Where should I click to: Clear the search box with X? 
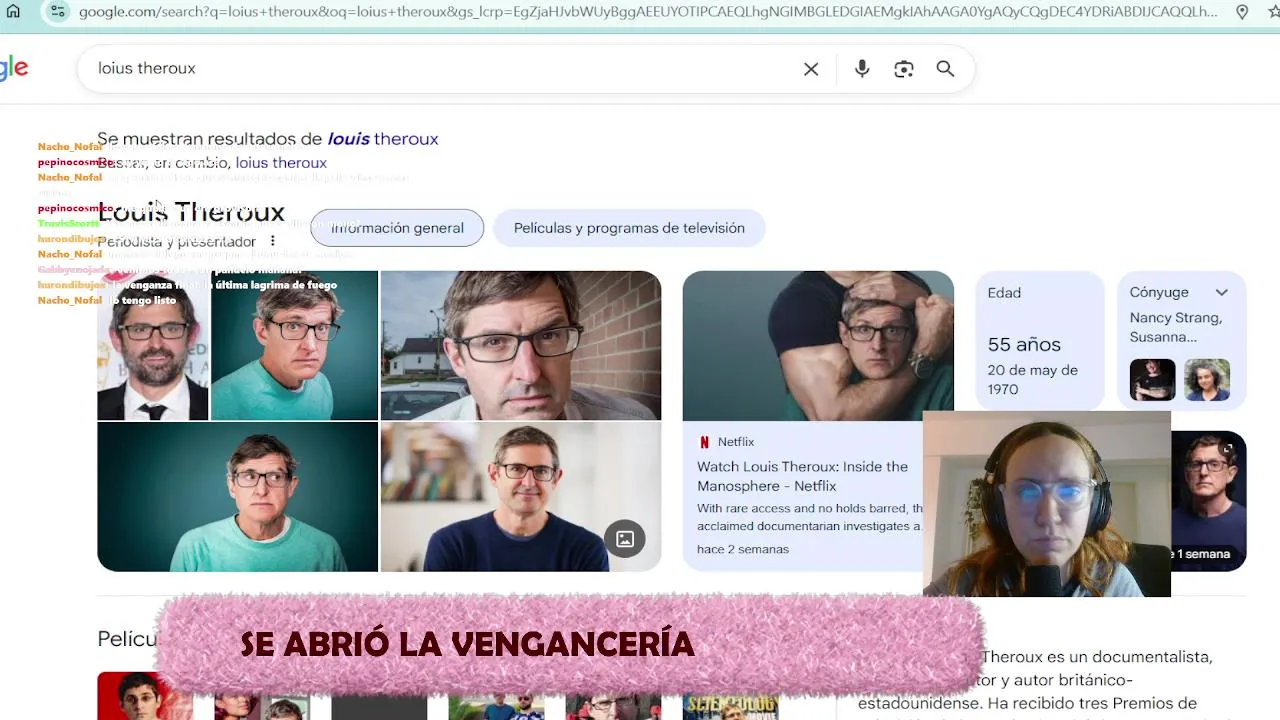pos(811,69)
